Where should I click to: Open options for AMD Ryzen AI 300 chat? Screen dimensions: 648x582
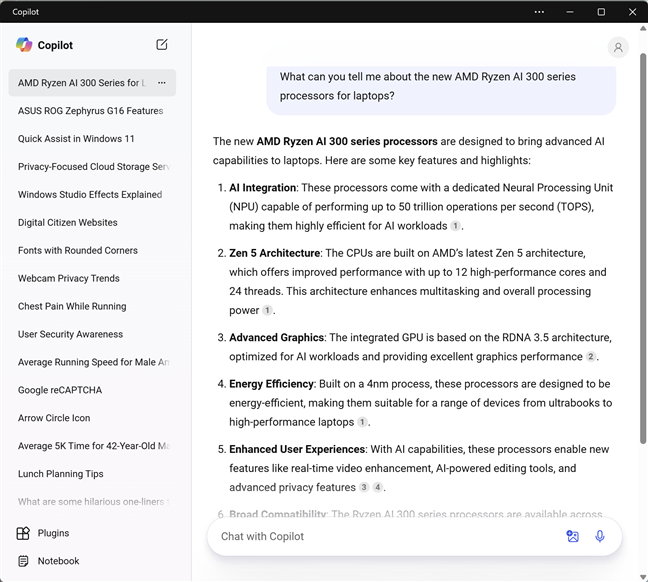(x=162, y=83)
